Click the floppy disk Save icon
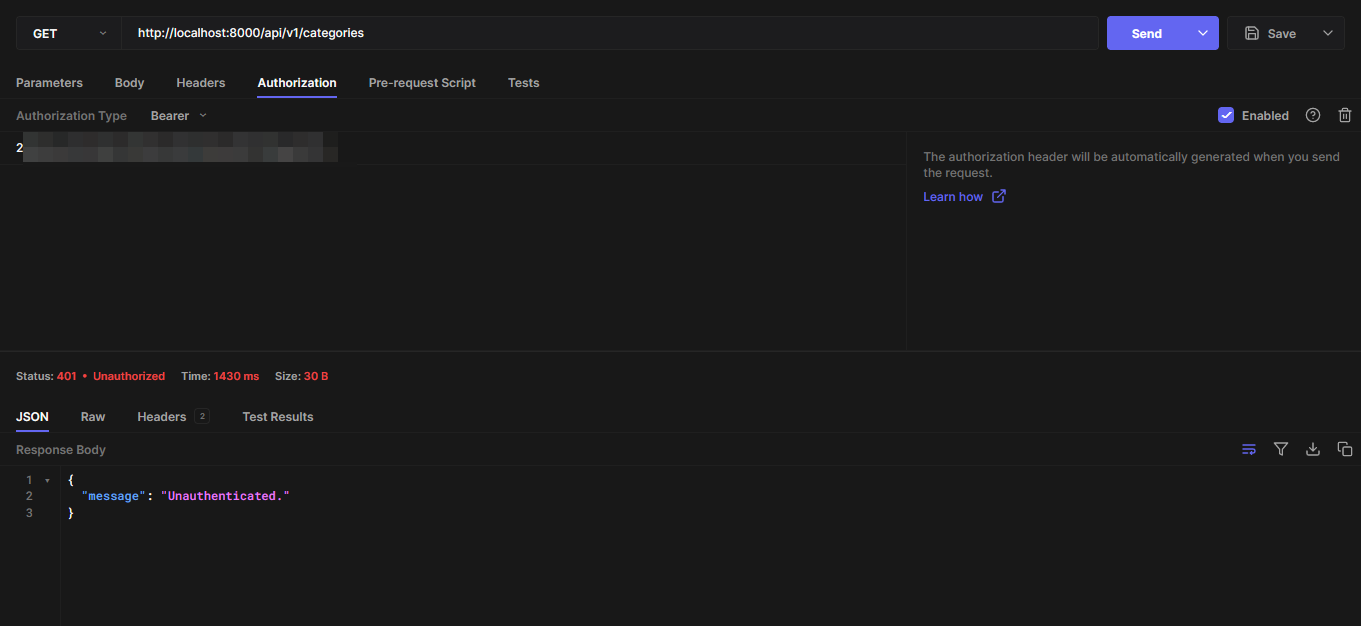Screen dimensions: 1361x626 point(1252,33)
